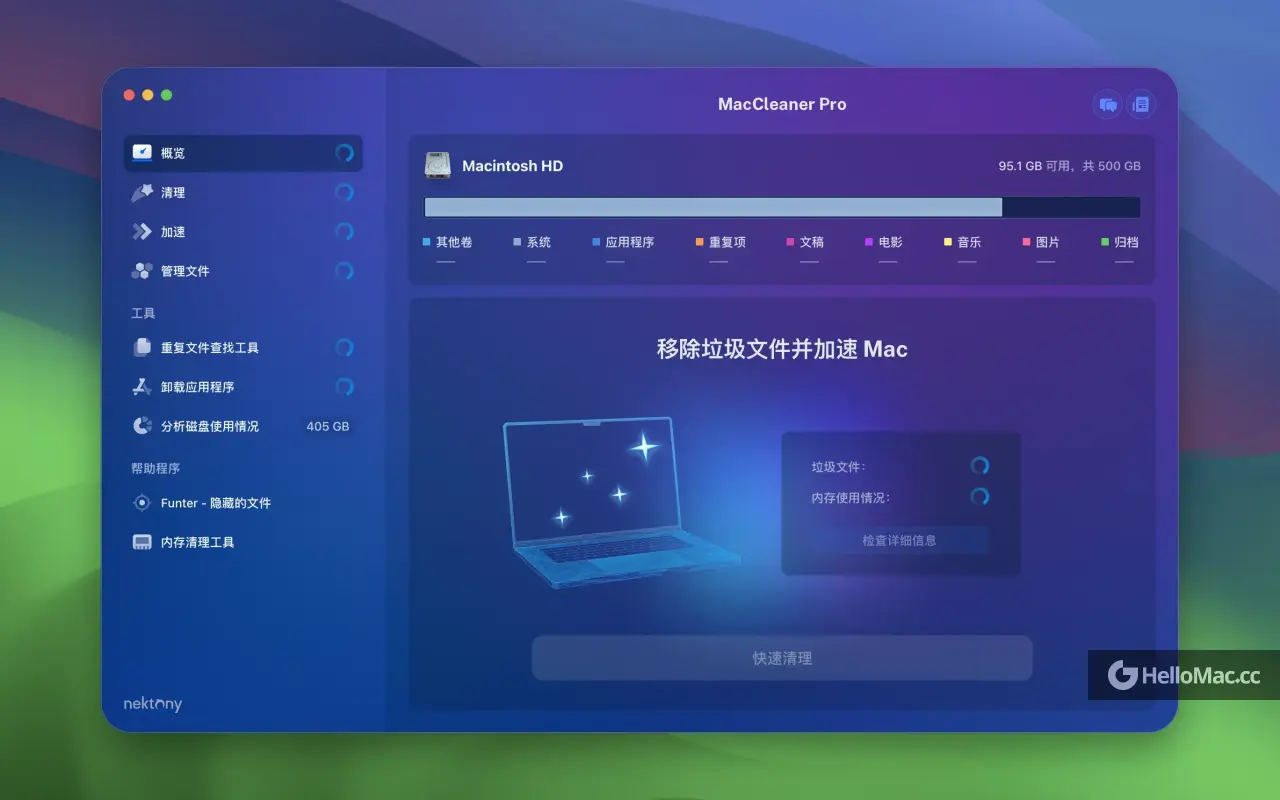Viewport: 1280px width, 800px height.
Task: Click the 内存清理工具 memory chip icon
Action: pyautogui.click(x=142, y=542)
